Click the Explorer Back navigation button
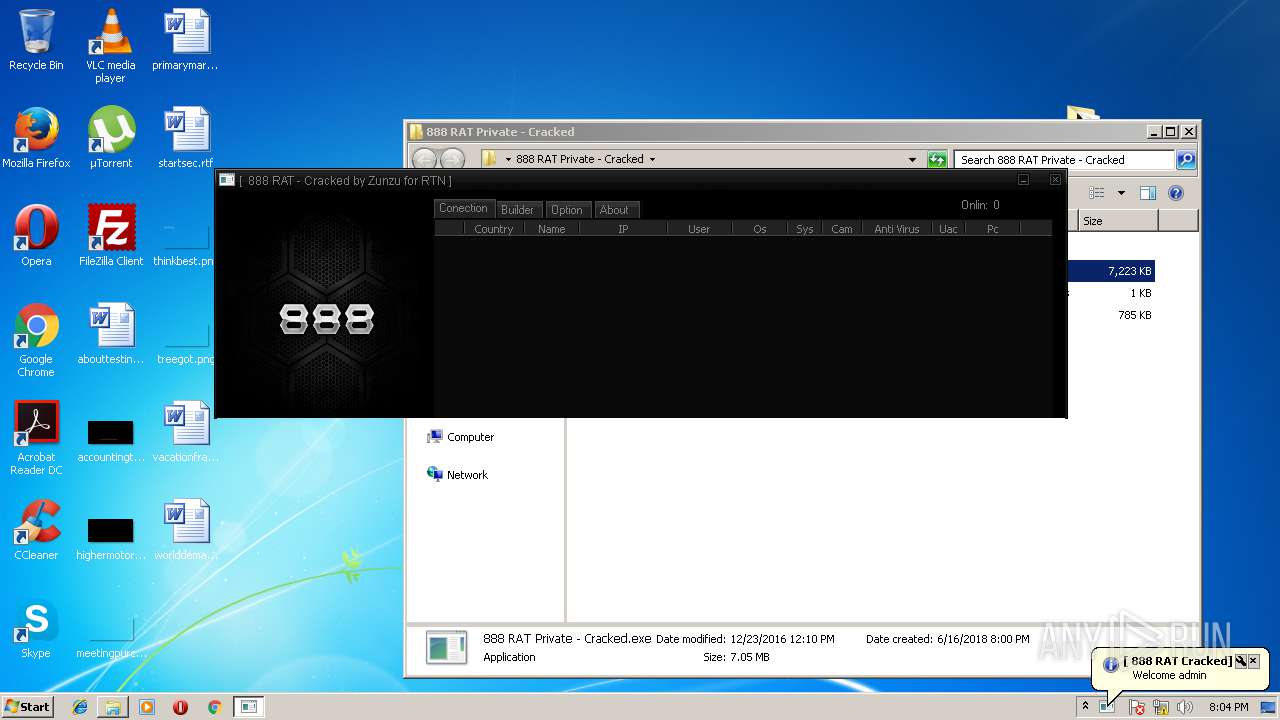 (x=424, y=159)
